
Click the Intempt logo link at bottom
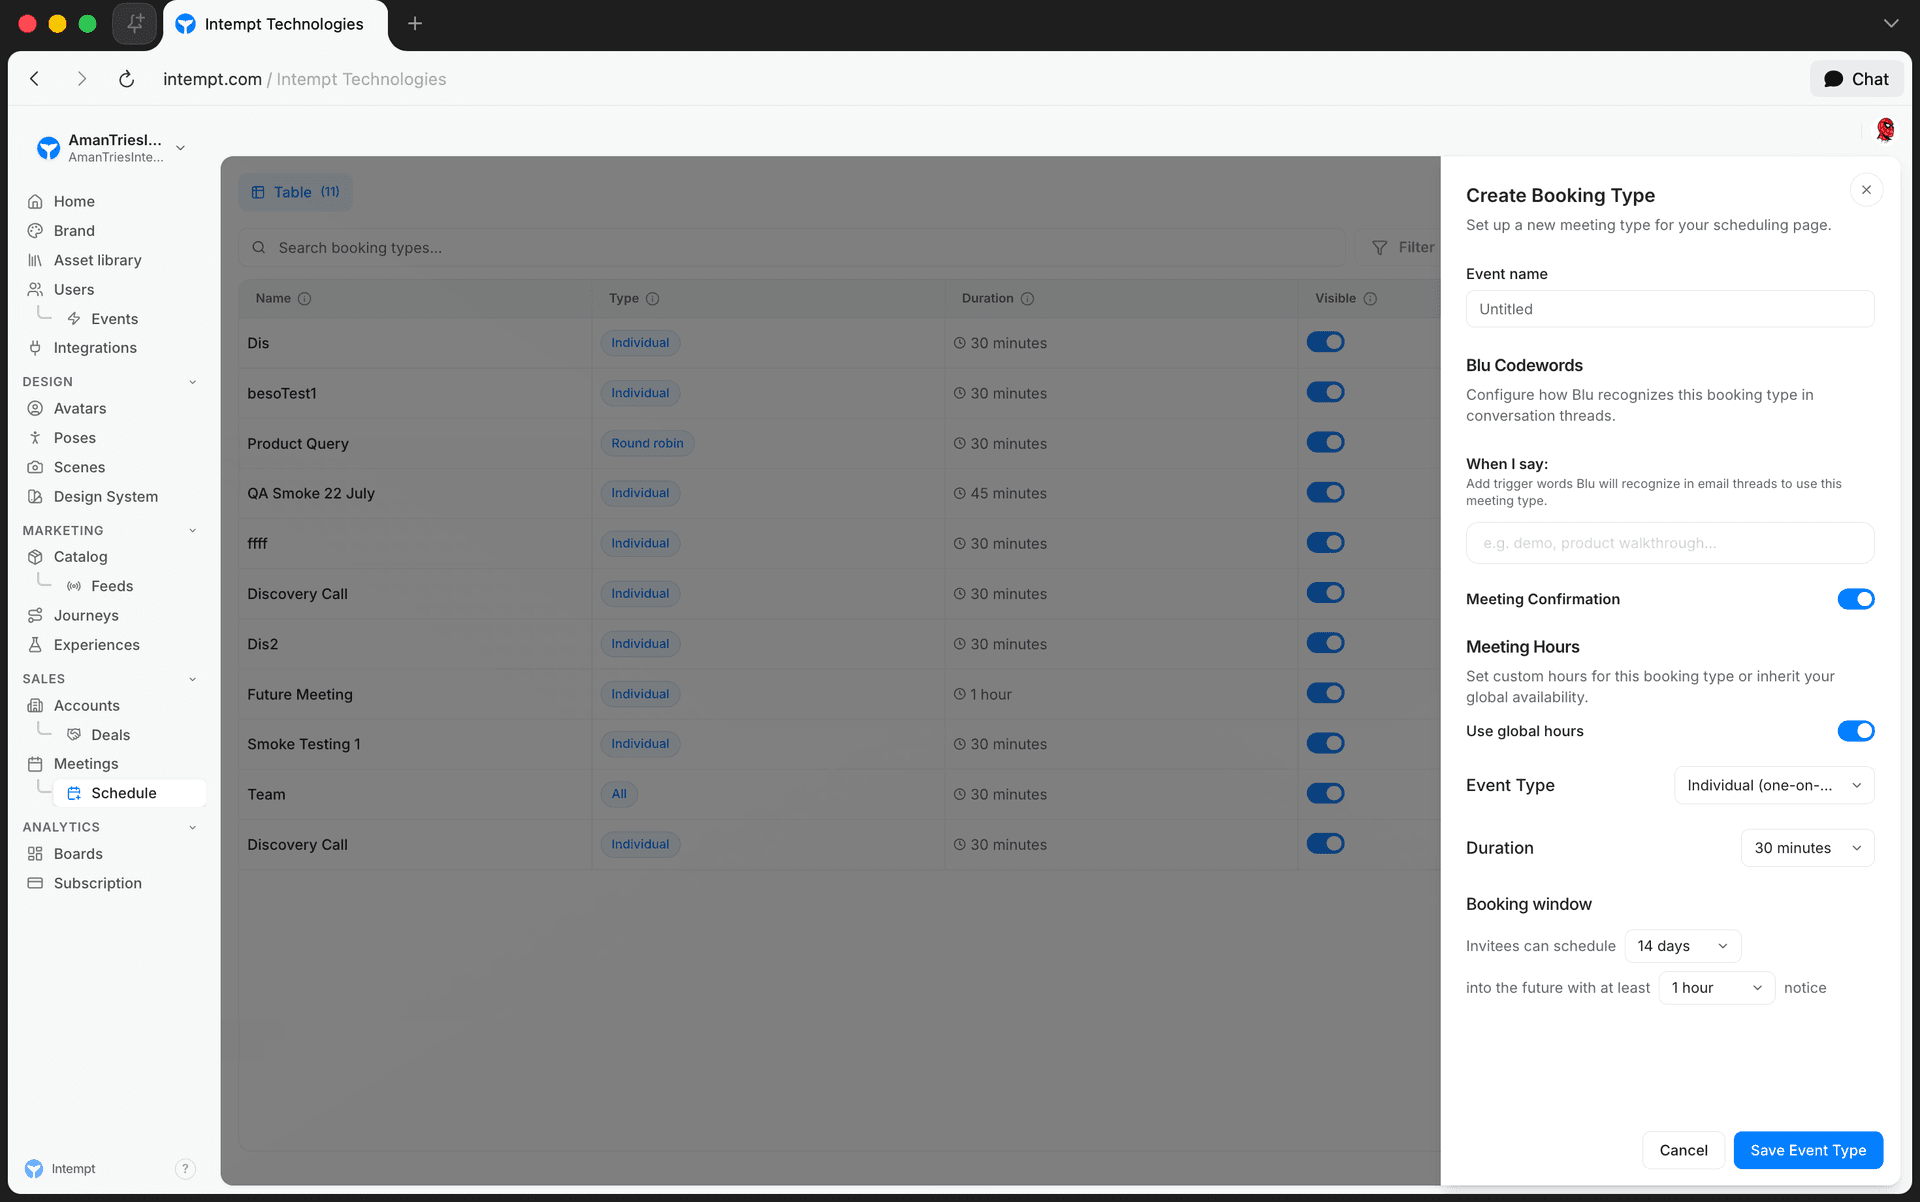(x=60, y=1168)
